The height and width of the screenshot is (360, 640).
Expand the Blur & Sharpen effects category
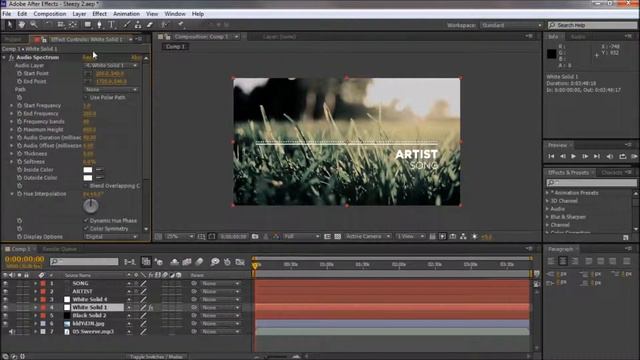tap(548, 217)
